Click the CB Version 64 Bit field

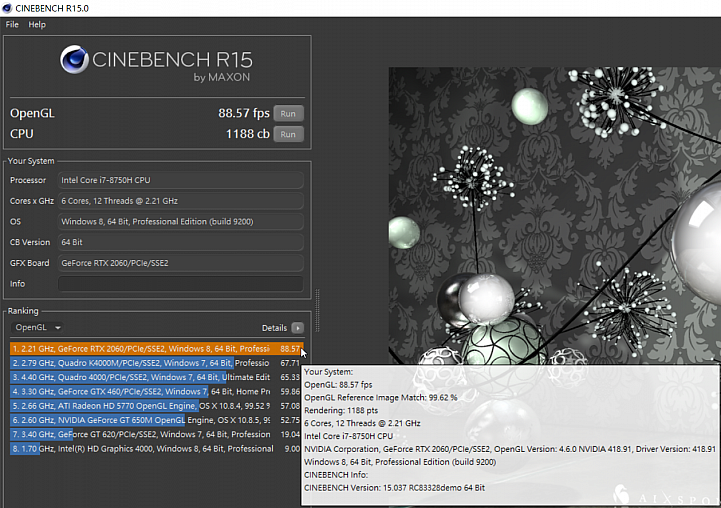click(180, 242)
